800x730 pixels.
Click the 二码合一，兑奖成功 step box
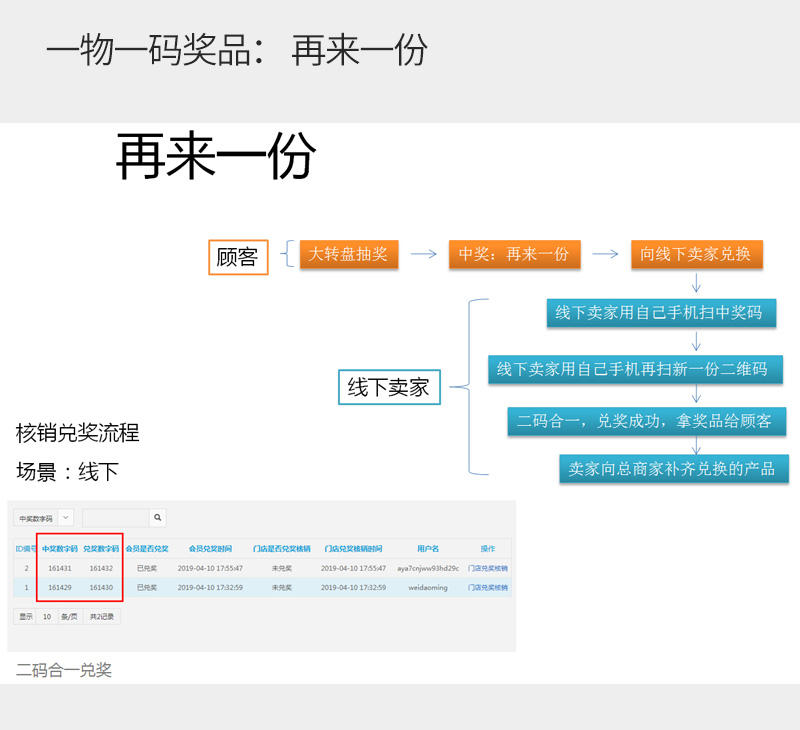pyautogui.click(x=644, y=421)
